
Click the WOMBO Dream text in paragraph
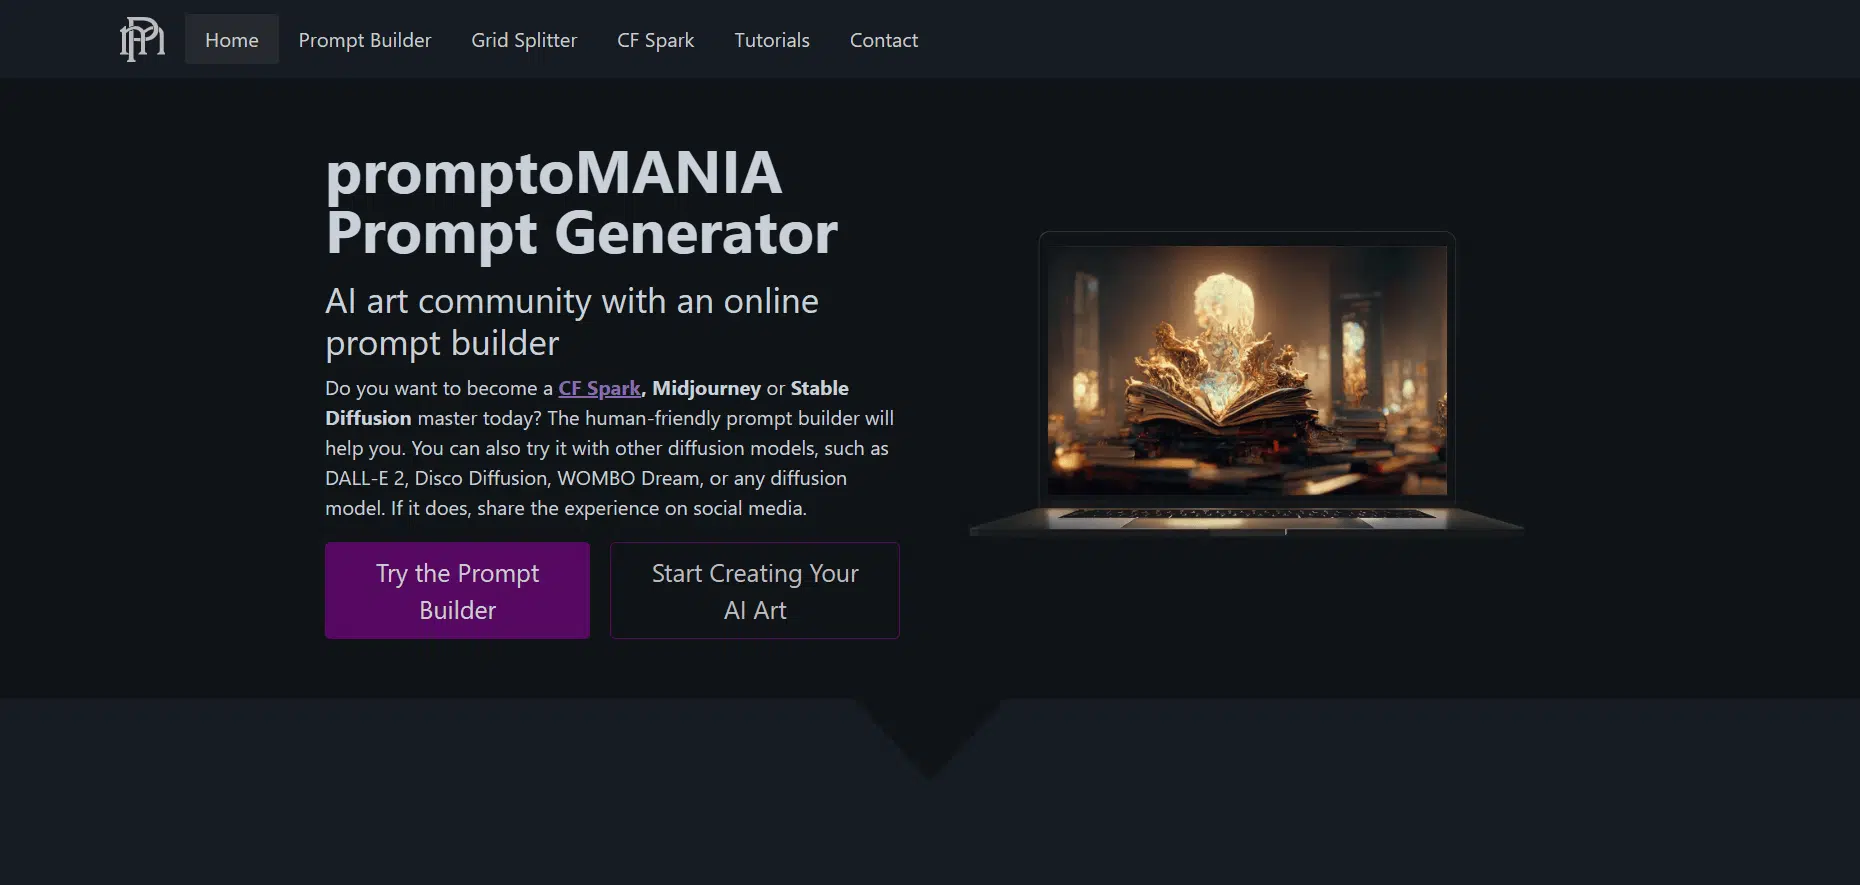[628, 478]
